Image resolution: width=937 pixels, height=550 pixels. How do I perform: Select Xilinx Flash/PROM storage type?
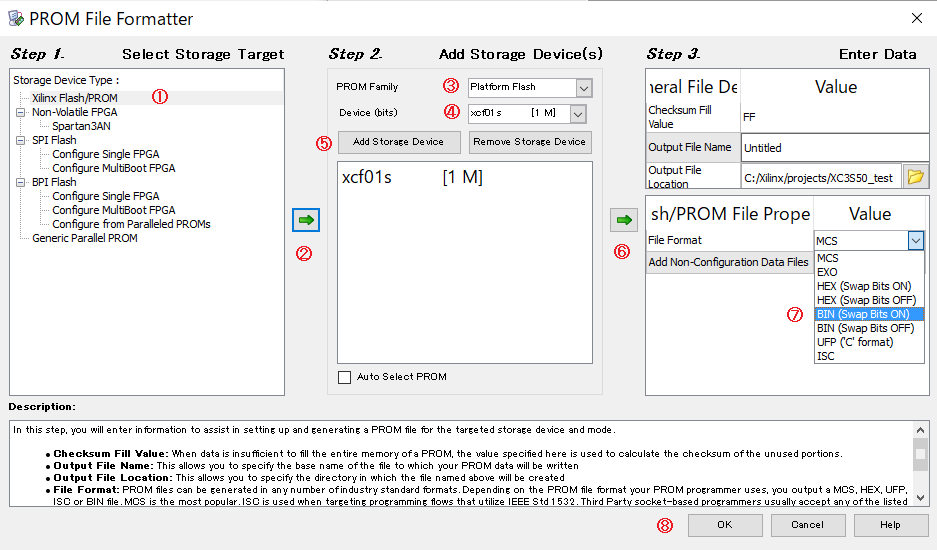point(75,98)
